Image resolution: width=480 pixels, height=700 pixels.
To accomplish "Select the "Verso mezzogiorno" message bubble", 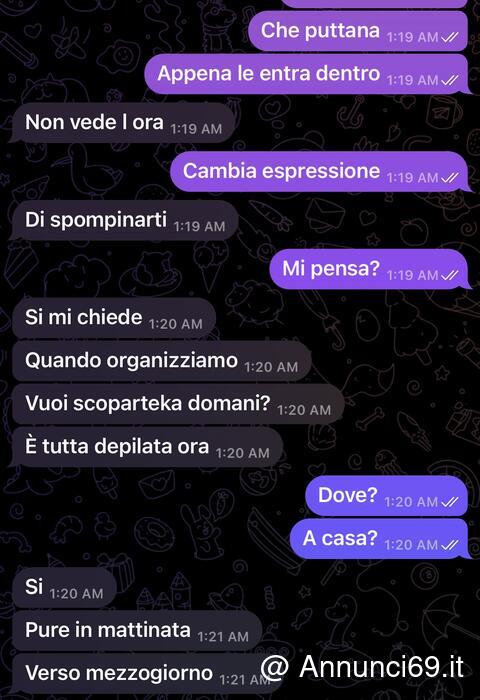I will tap(143, 674).
